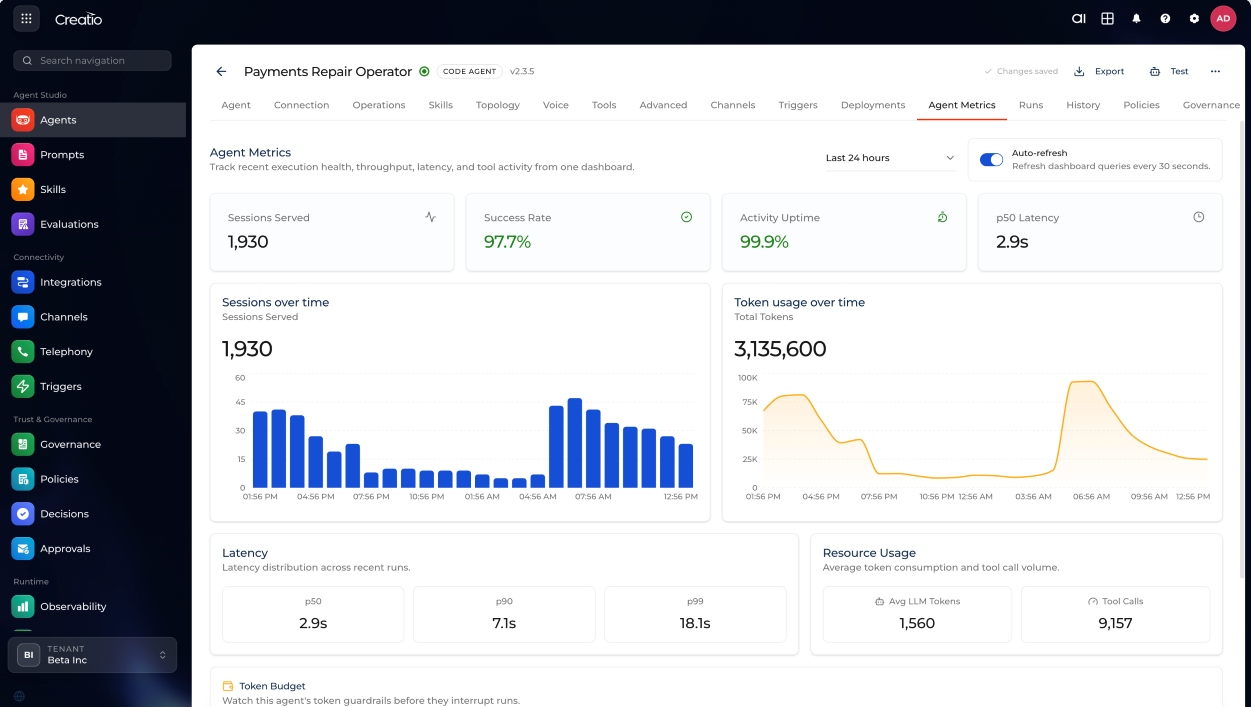Toggle the Auto-refresh switch off
The image size is (1251, 707).
tap(991, 160)
